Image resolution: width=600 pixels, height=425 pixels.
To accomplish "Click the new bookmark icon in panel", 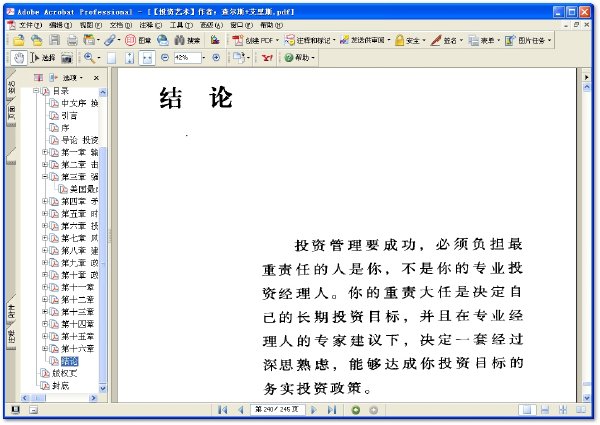I will coord(39,78).
